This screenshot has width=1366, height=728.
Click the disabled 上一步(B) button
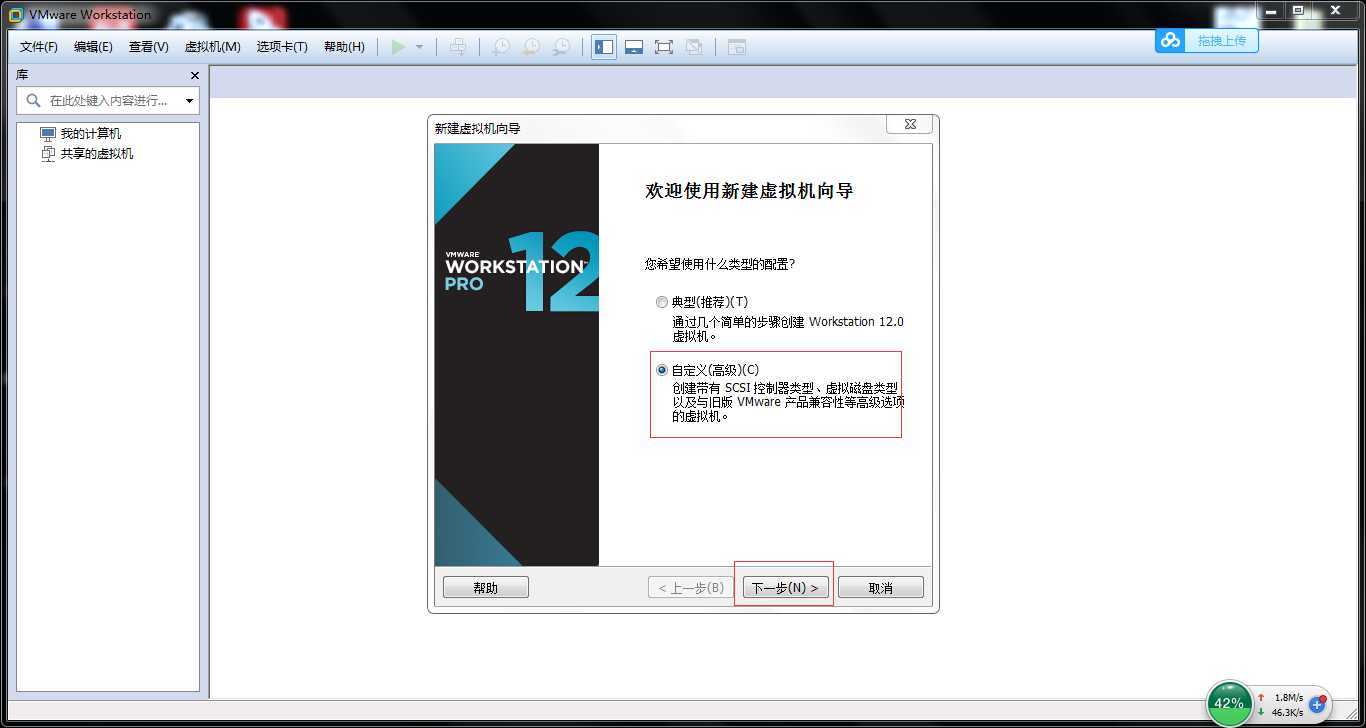pyautogui.click(x=691, y=588)
